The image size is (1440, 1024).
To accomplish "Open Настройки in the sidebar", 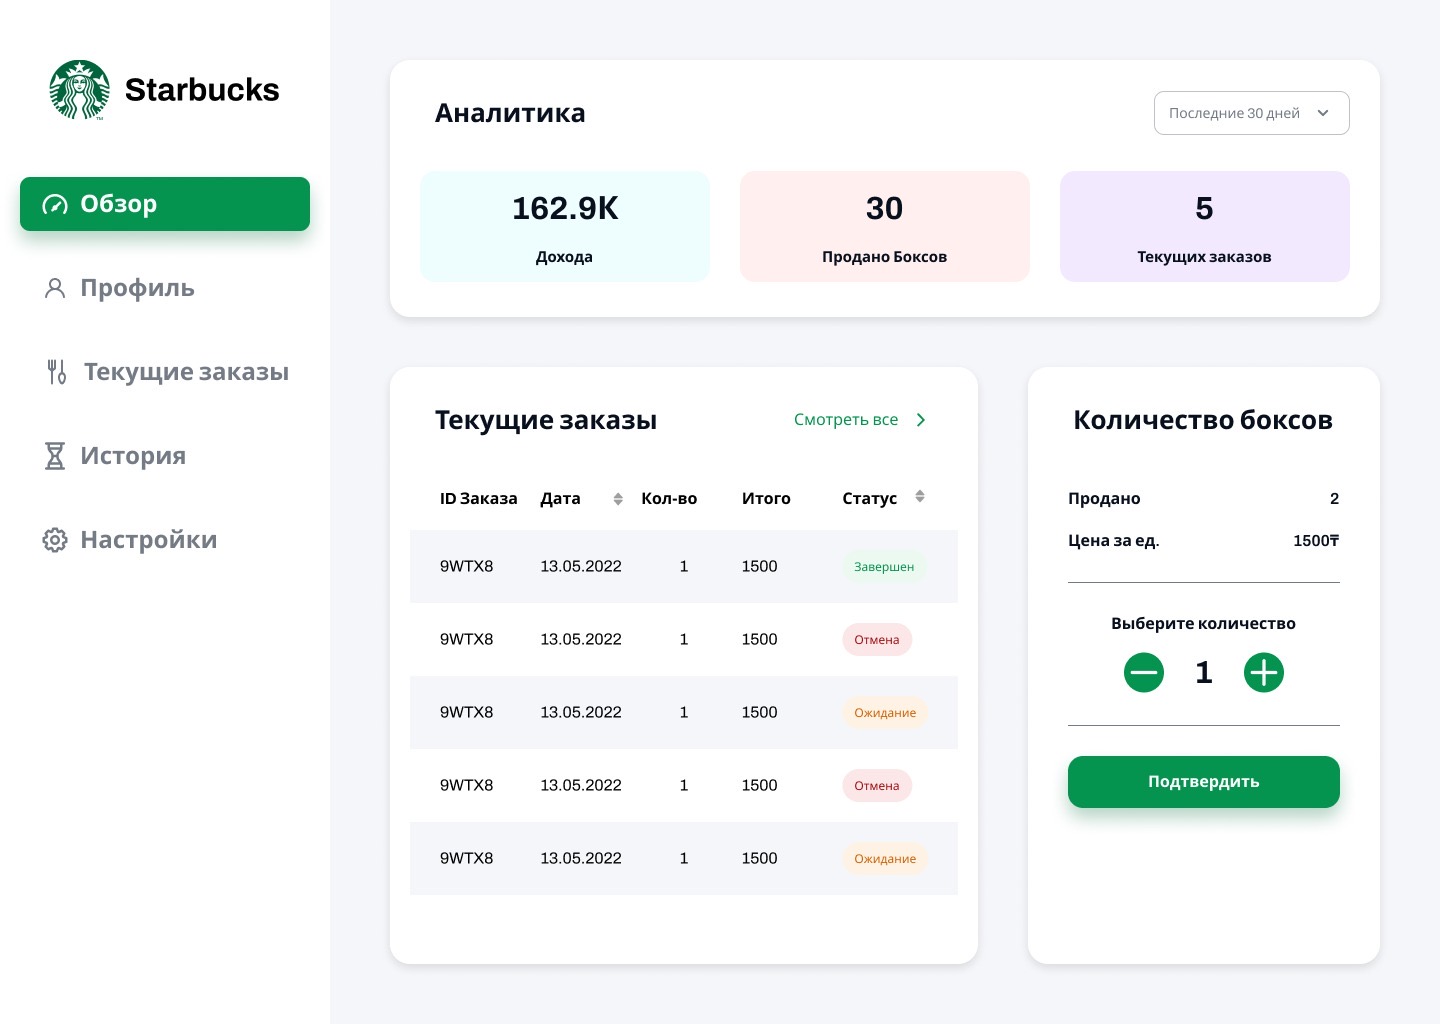I will click(x=148, y=540).
